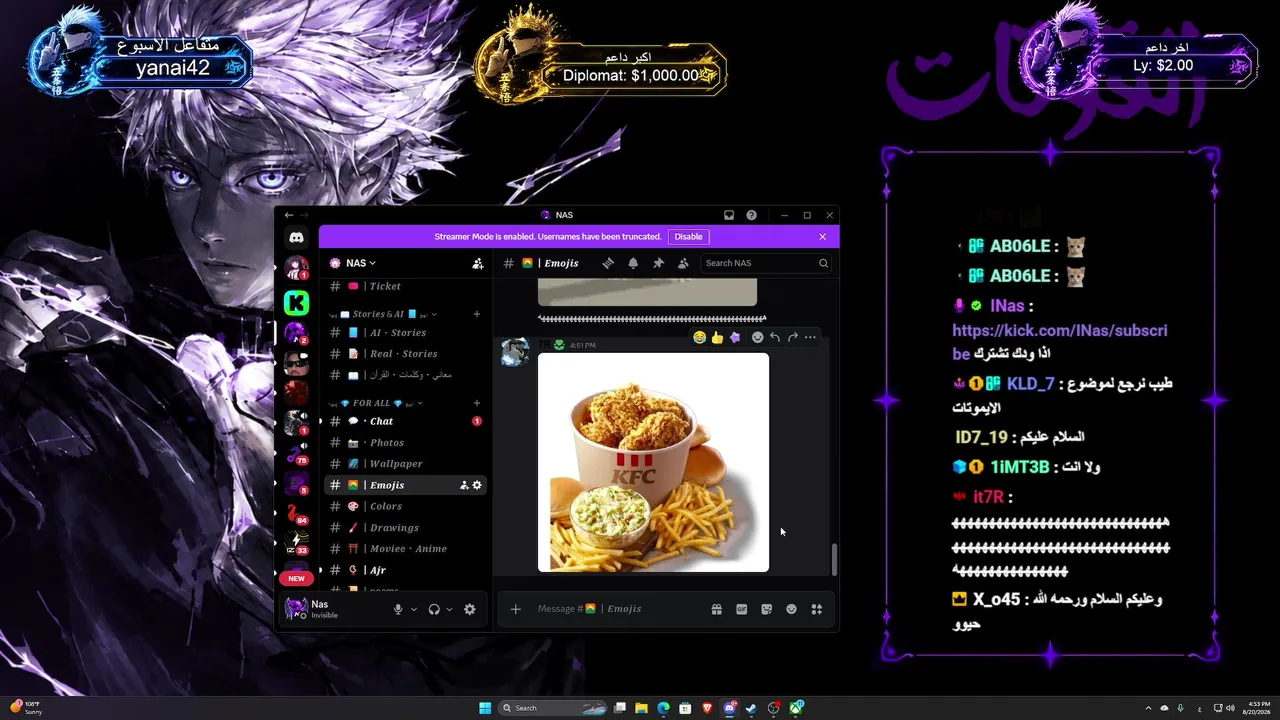
Task: Reply to the KFC image message
Action: pos(775,337)
